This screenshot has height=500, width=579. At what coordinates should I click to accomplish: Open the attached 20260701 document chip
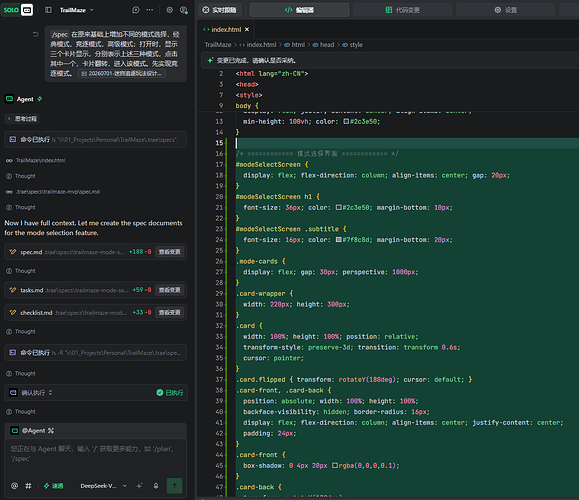122,73
